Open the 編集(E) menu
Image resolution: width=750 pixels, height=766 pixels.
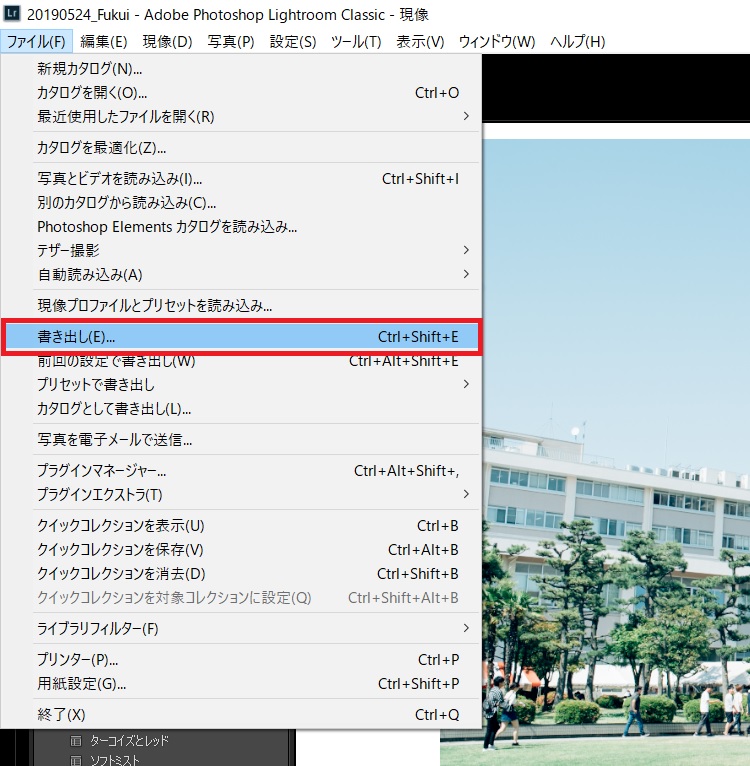(103, 42)
